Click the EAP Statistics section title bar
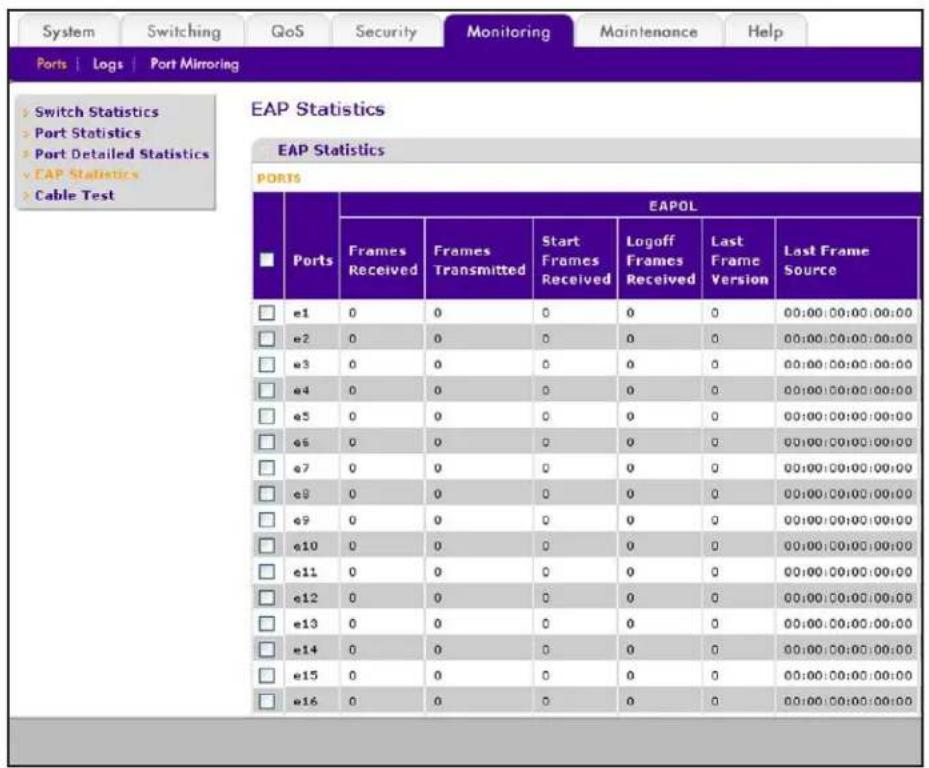Image resolution: width=929 pixels, height=768 pixels. click(587, 151)
